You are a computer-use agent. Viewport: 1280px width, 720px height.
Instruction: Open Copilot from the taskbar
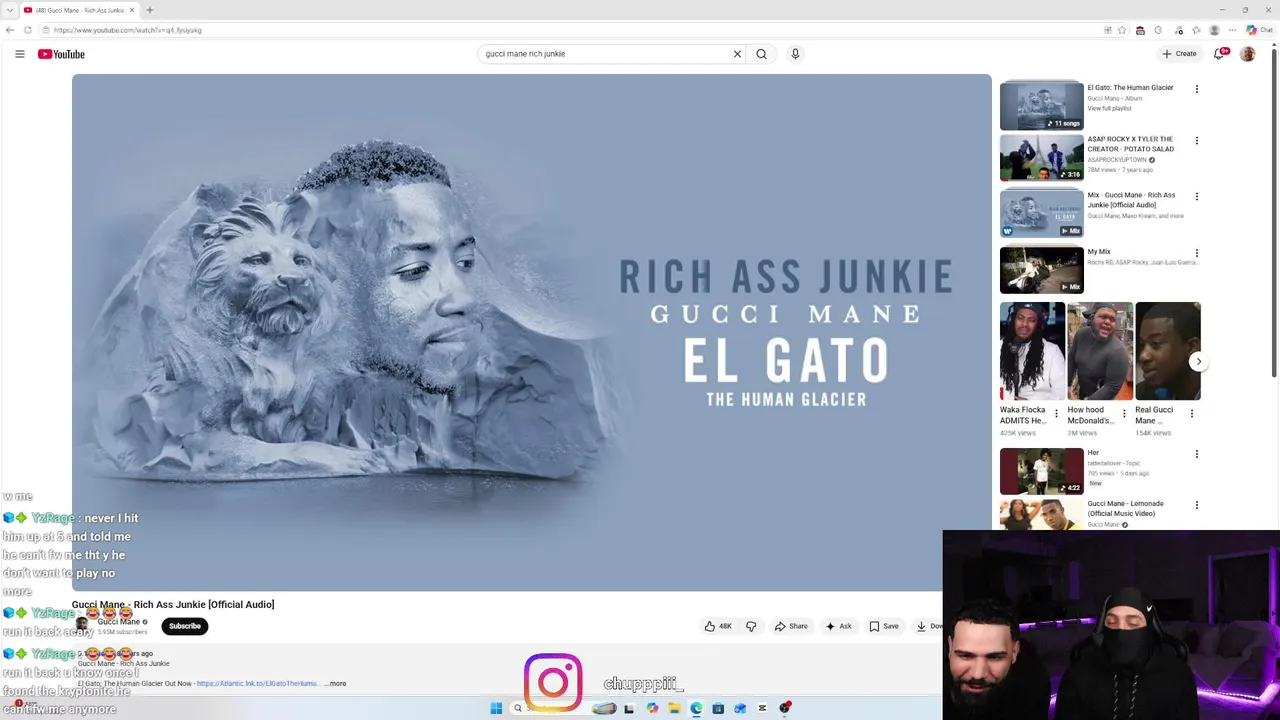coord(652,708)
